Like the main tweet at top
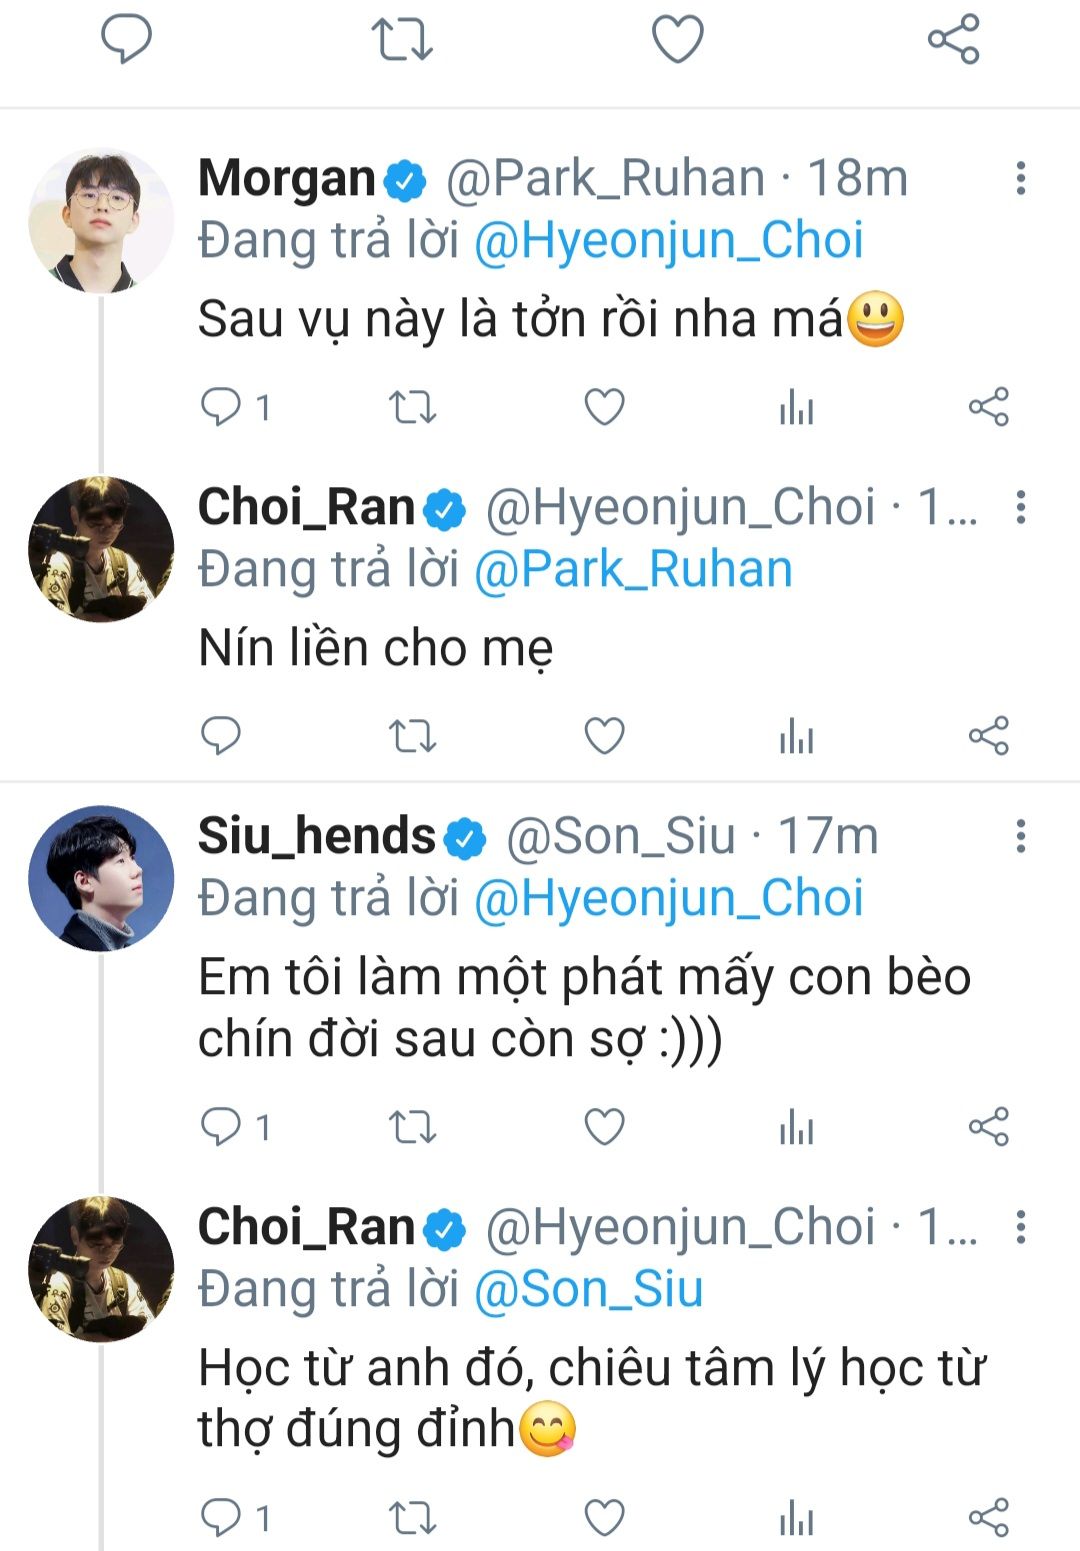This screenshot has width=1080, height=1551. click(678, 40)
